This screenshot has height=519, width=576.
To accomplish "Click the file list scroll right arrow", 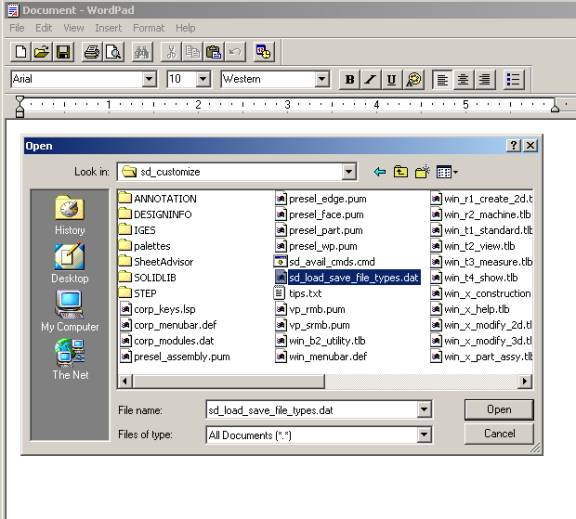I will coord(525,381).
